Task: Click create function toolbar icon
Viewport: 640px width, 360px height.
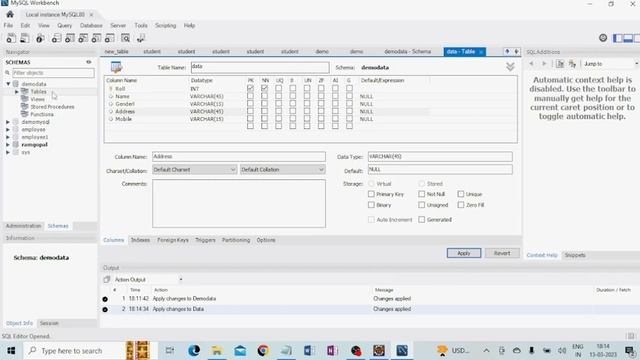Action: (109, 38)
